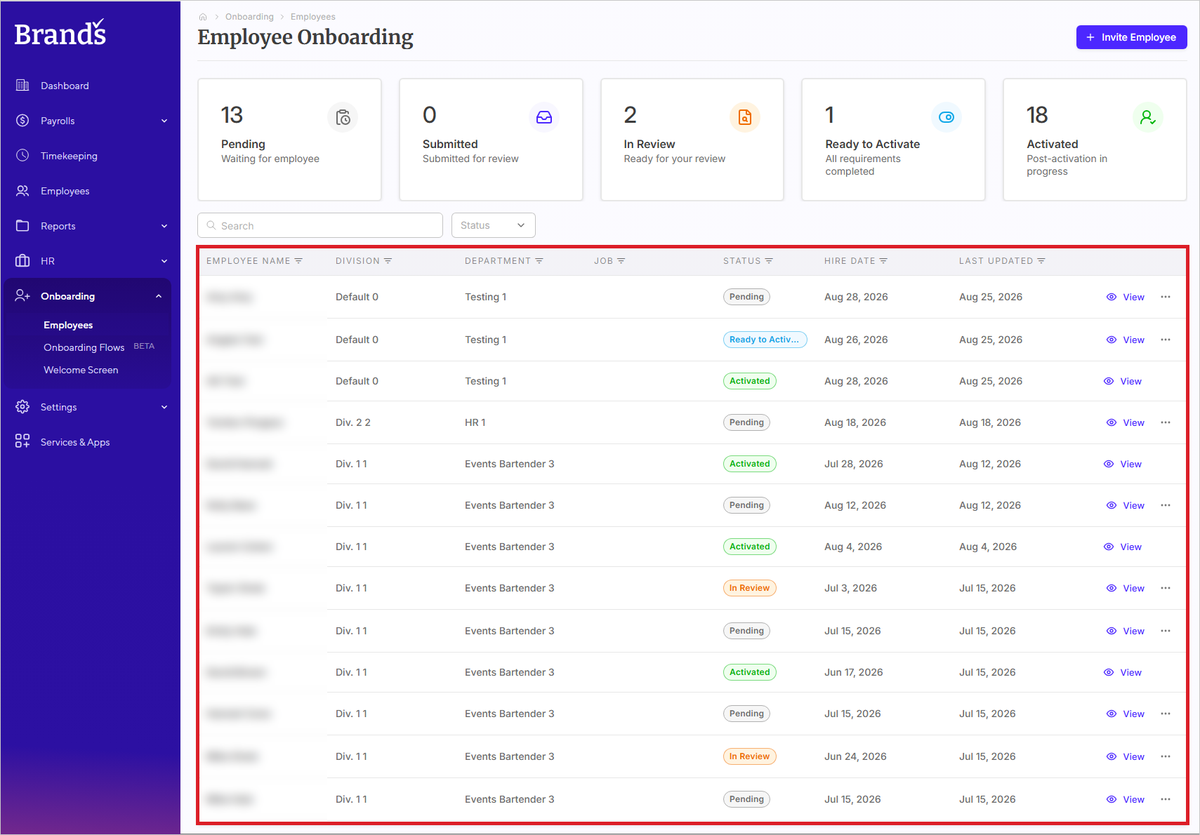Expand the Payrolls sidebar menu chevron

point(164,121)
